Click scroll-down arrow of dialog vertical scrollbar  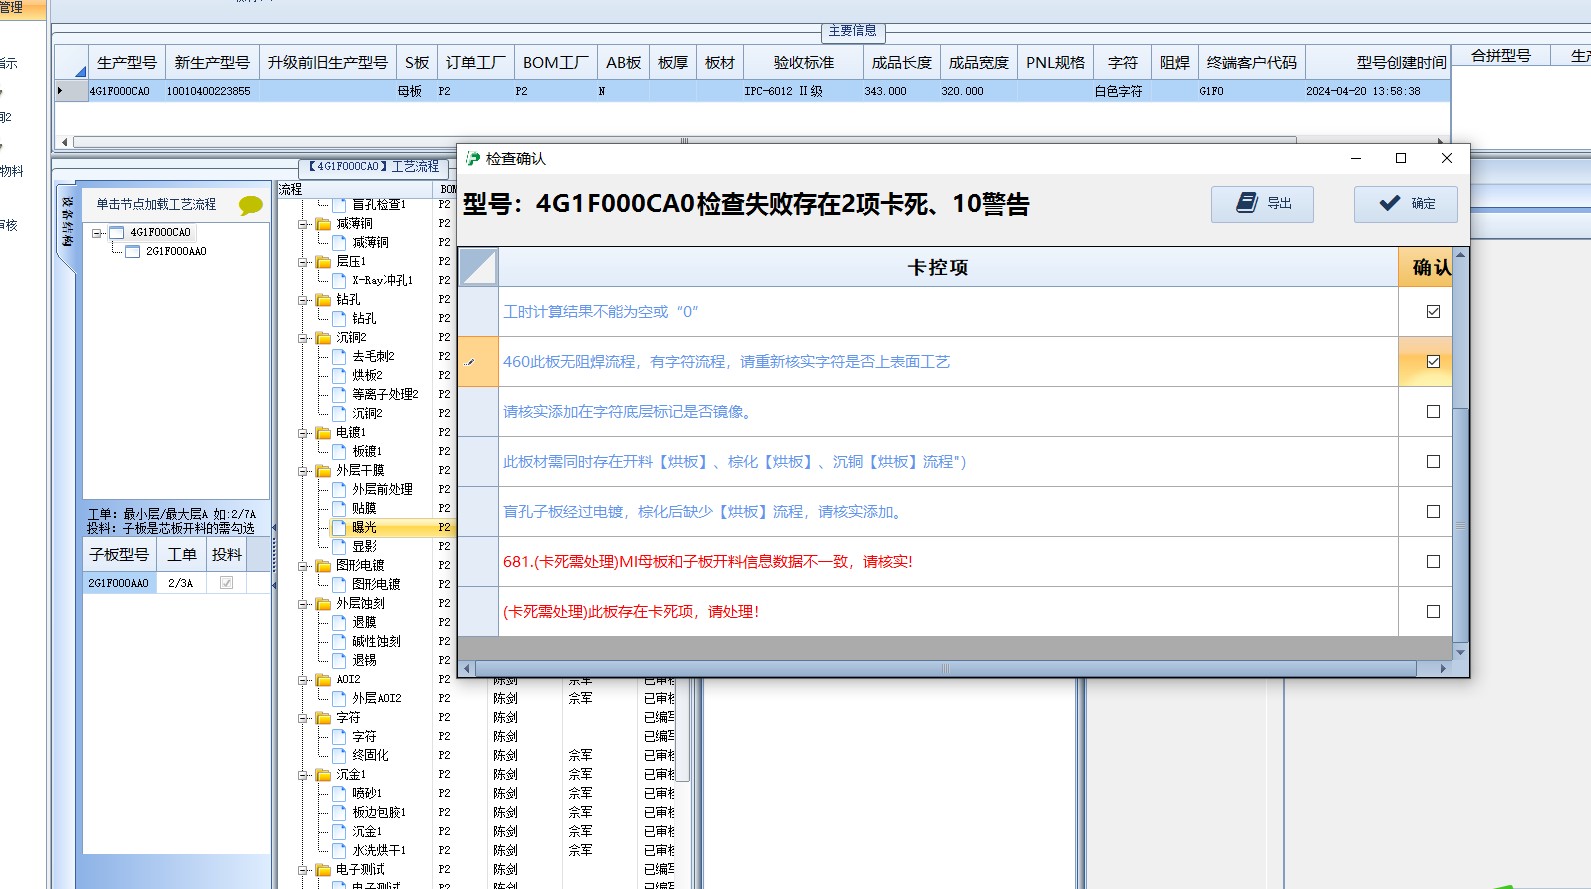click(x=1460, y=652)
